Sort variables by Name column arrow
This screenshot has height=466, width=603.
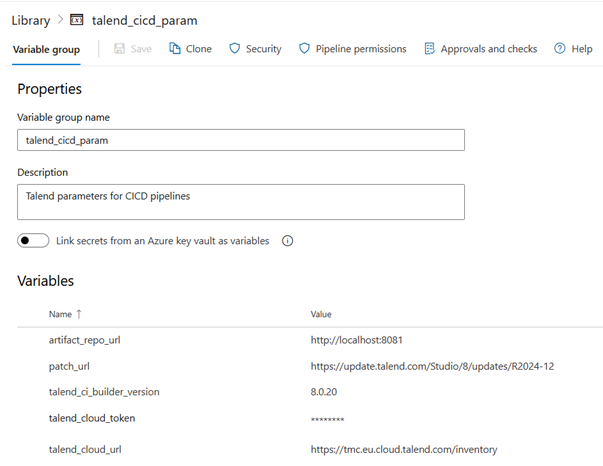coord(79,314)
